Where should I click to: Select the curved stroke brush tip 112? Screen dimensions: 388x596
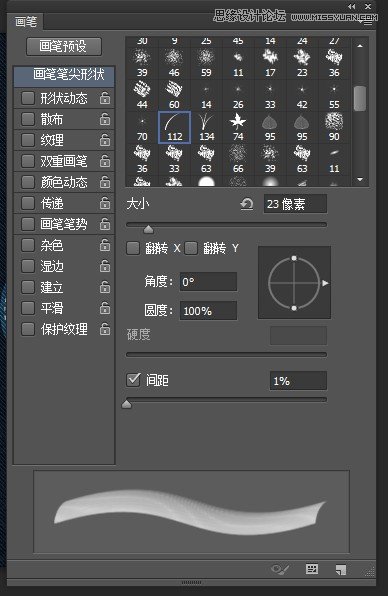click(x=174, y=127)
